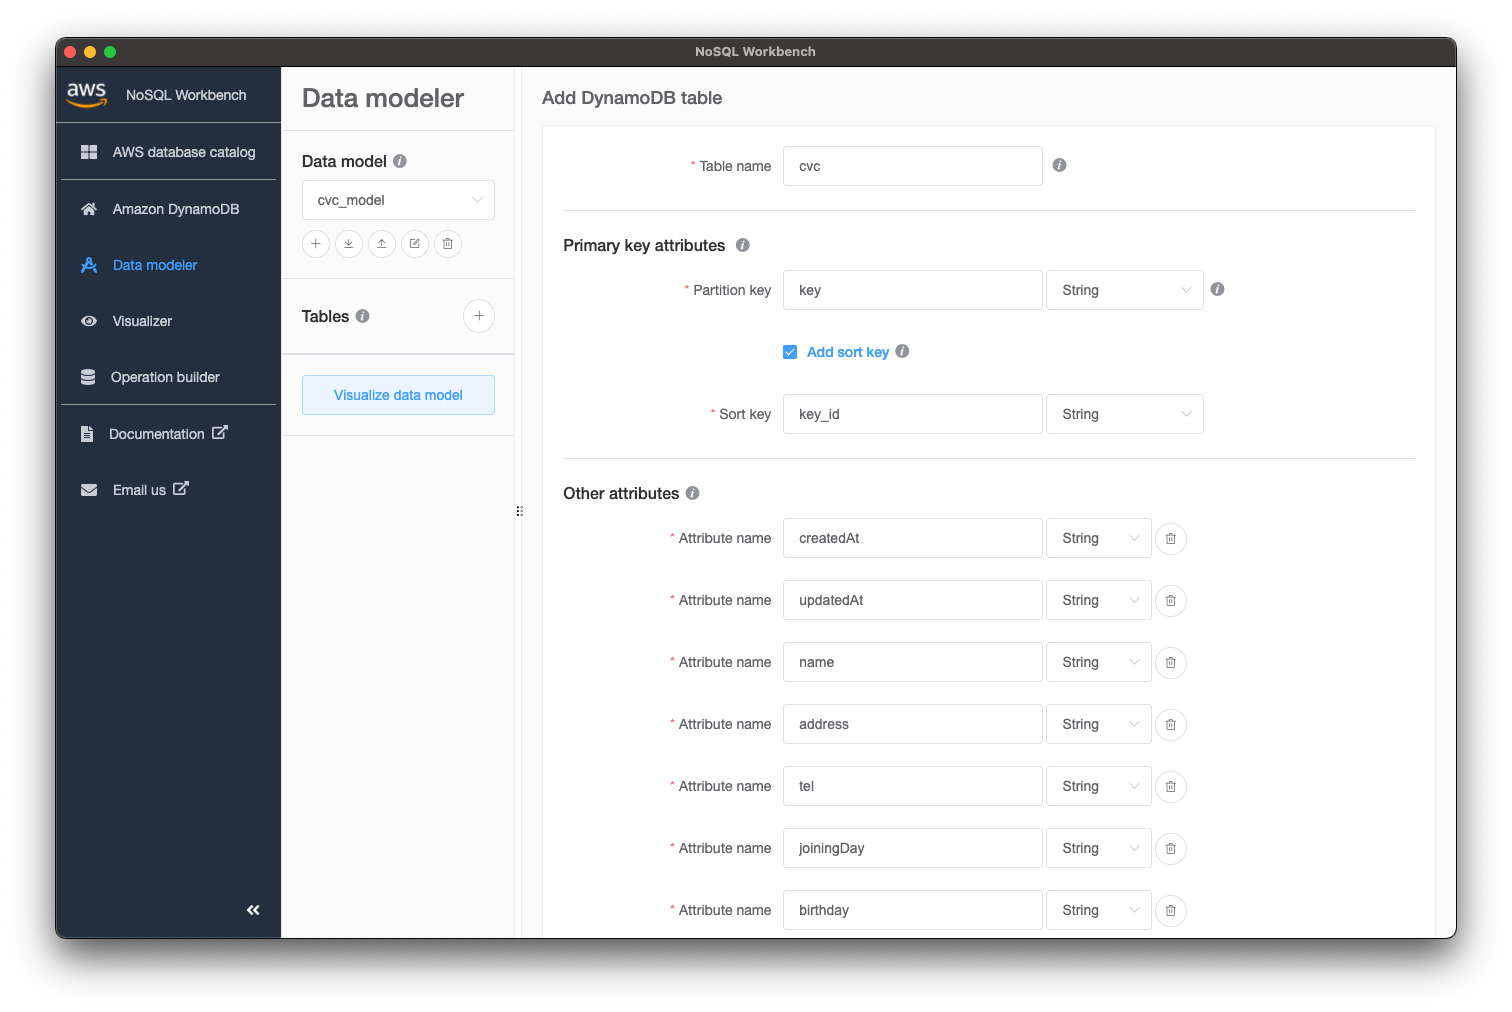Delete the updatedAt attribute row
This screenshot has height=1012, width=1512.
click(1171, 601)
